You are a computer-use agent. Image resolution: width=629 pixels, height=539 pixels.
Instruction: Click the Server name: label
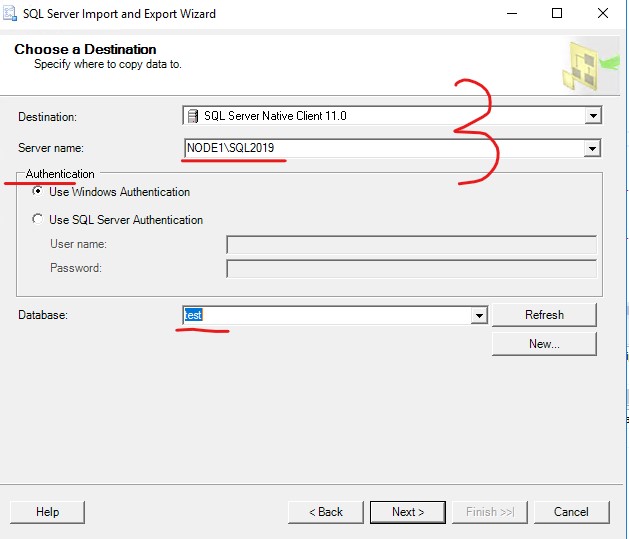(x=51, y=148)
